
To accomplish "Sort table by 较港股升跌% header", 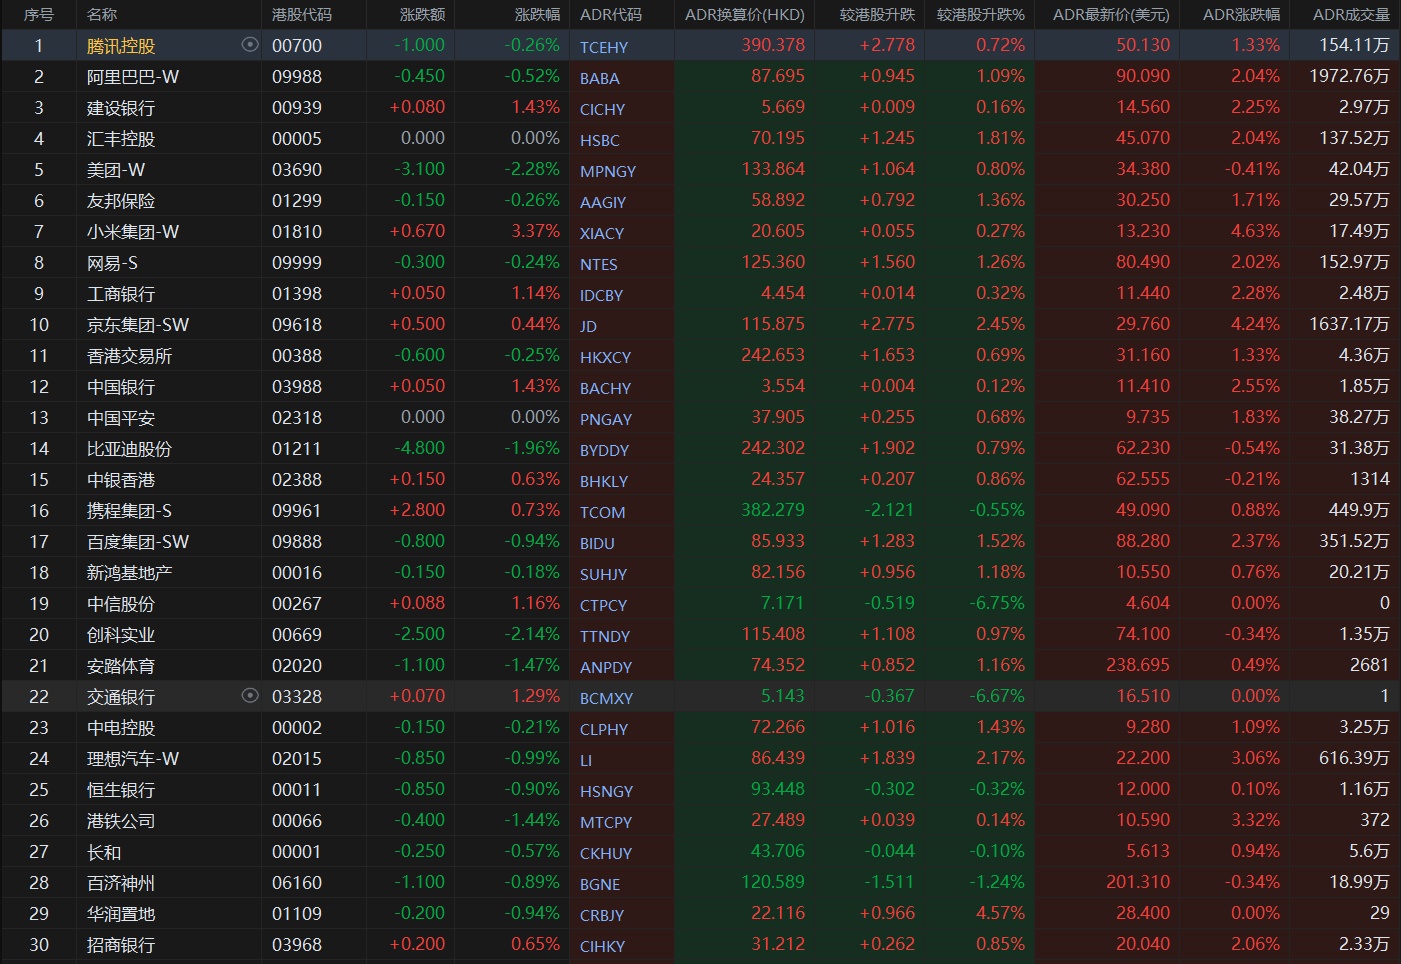I will tap(980, 15).
